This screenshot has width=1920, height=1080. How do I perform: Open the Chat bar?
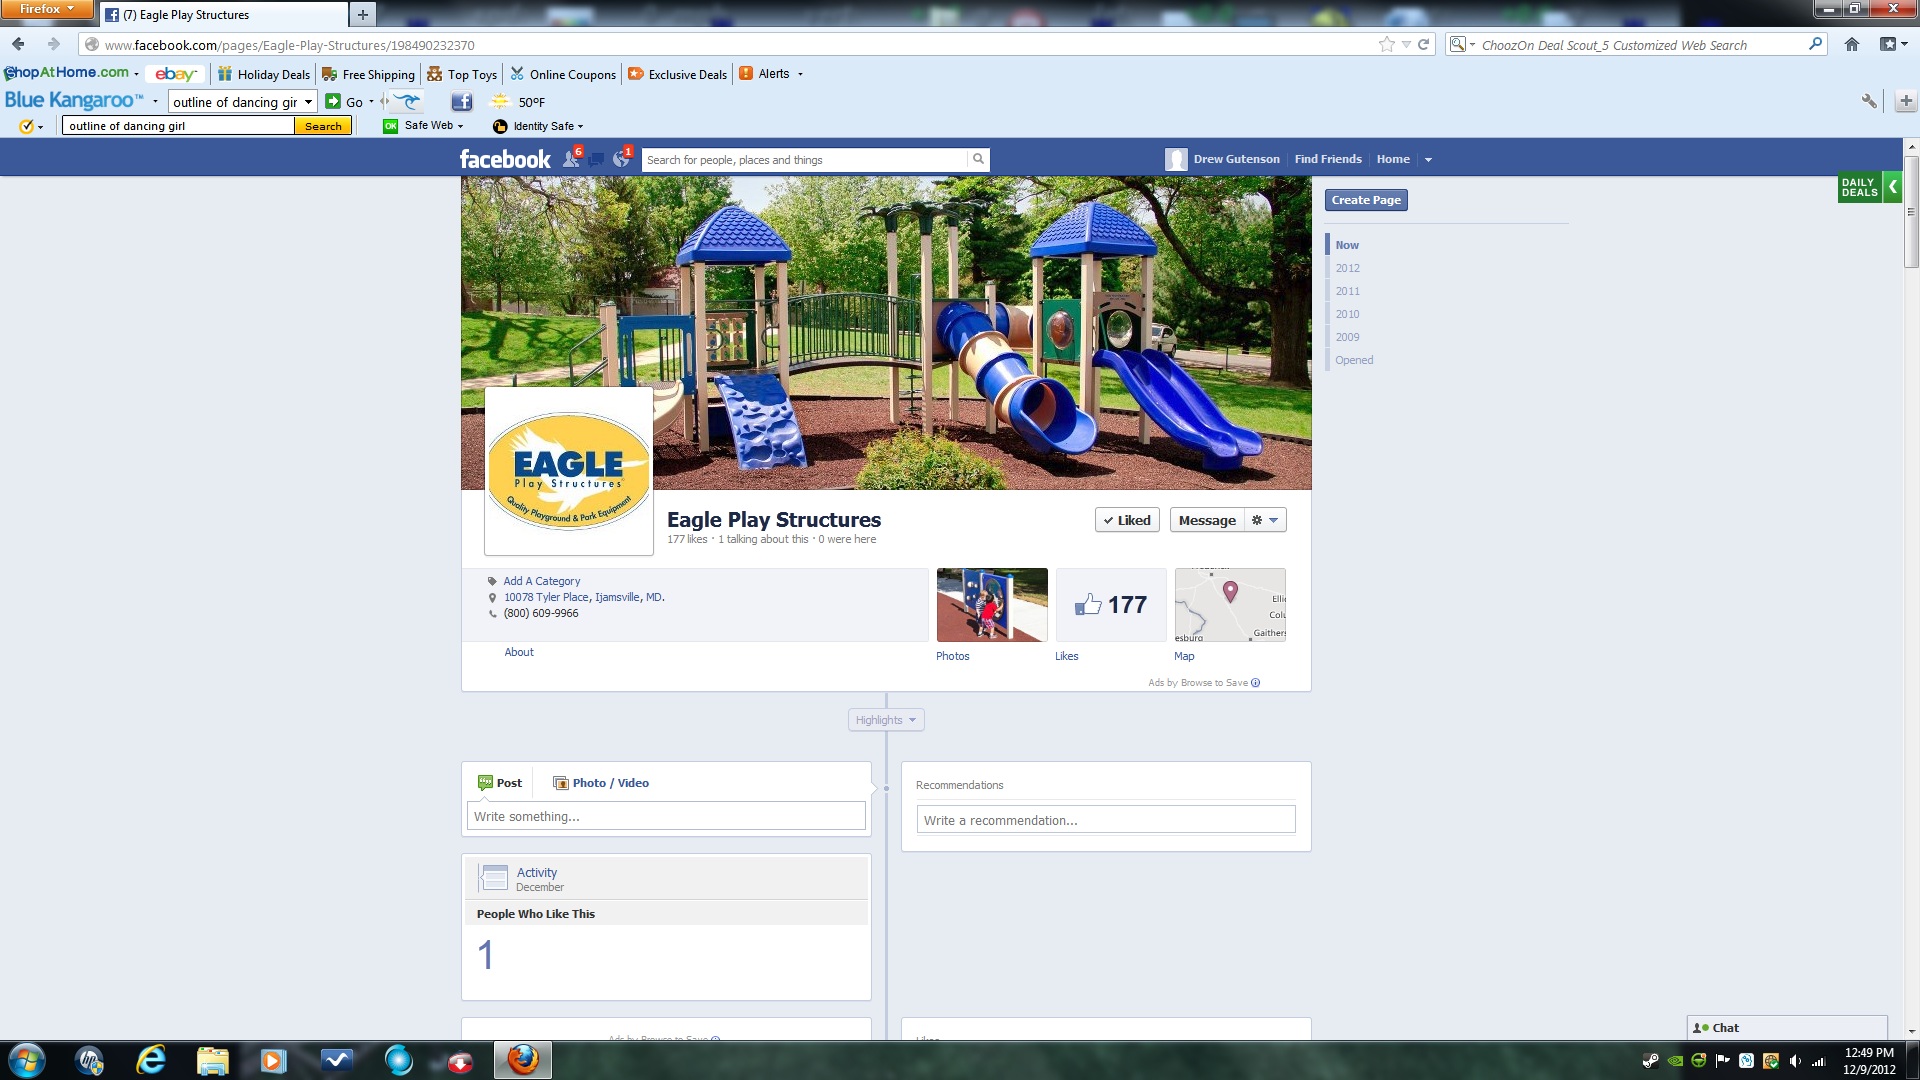pyautogui.click(x=1787, y=1028)
